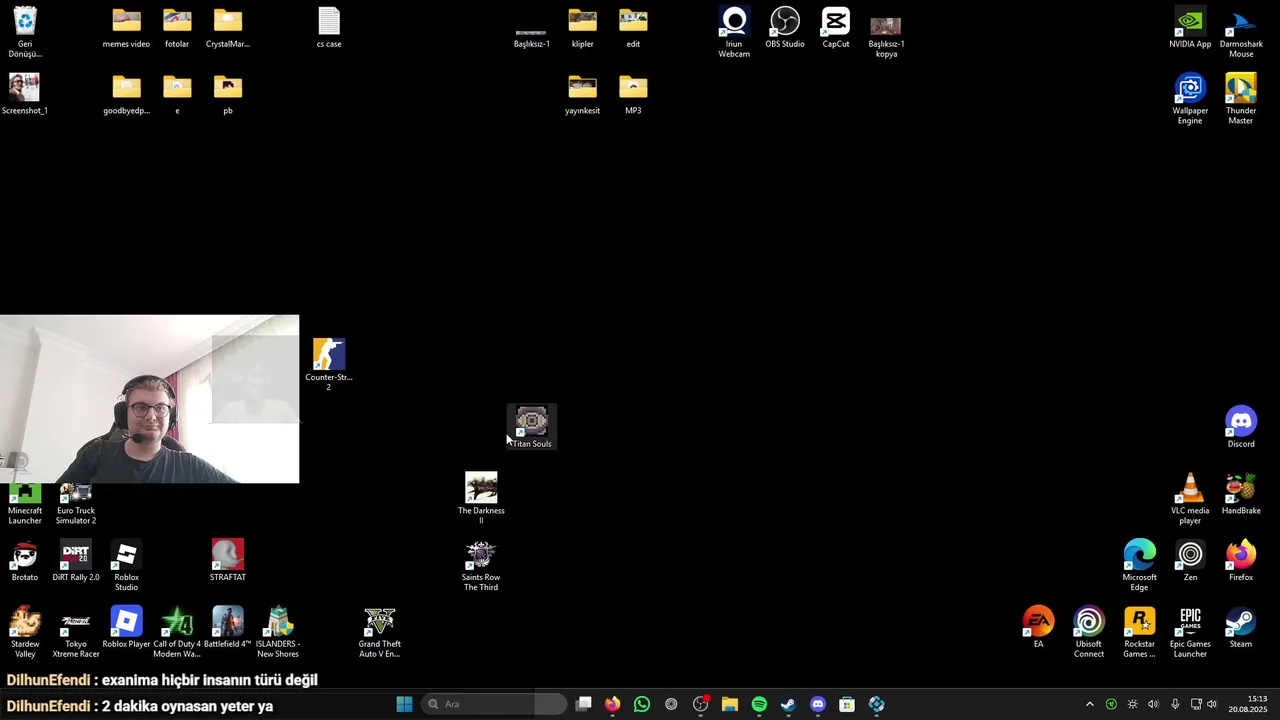1280x720 pixels.
Task: Open Roblox Player desktop shortcut
Action: [126, 628]
